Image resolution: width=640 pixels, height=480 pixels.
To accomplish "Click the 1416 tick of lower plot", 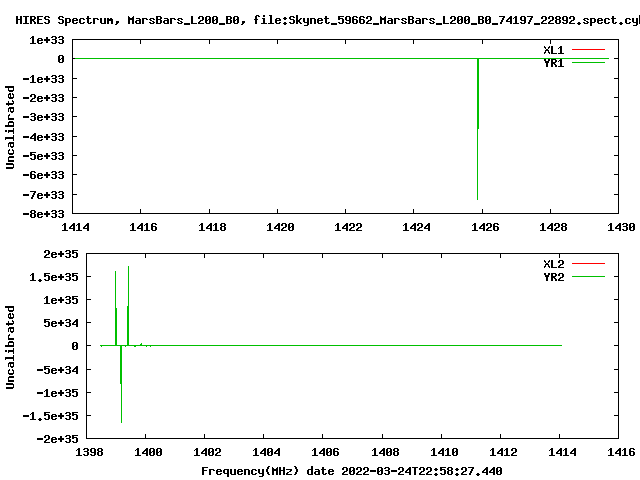I will [x=621, y=452].
